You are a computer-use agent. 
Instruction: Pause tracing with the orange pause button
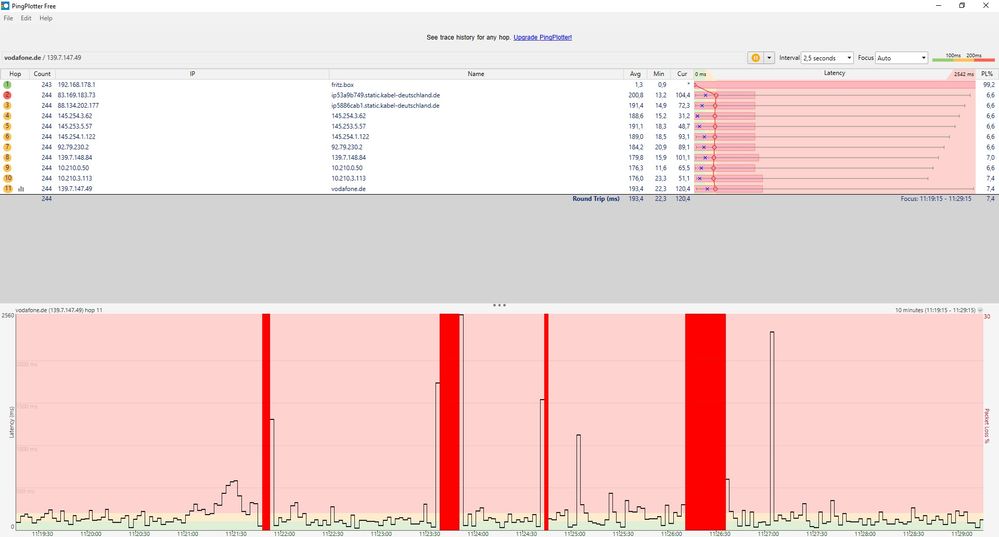(x=756, y=57)
